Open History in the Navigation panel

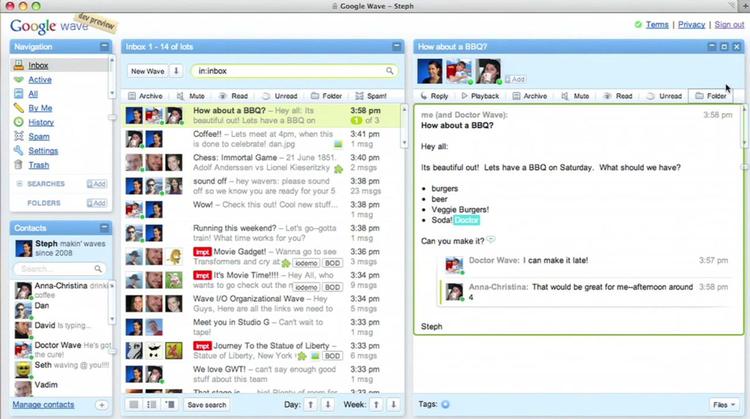point(40,122)
